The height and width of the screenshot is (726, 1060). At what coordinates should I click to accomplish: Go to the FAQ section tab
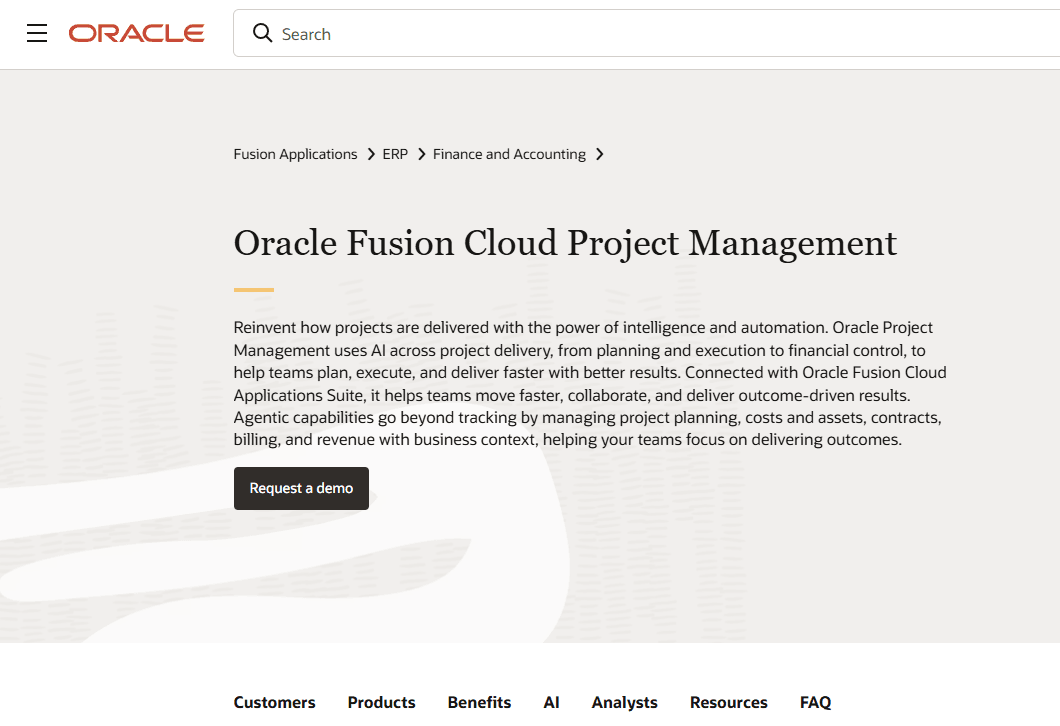click(x=815, y=702)
